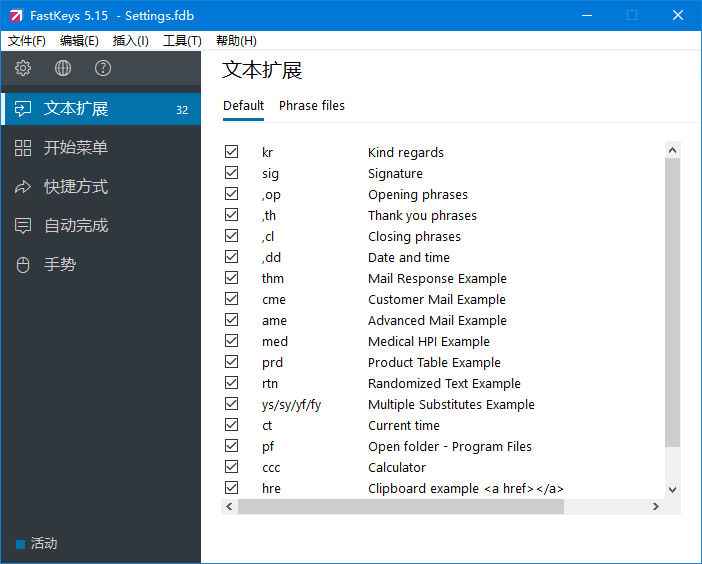Toggle the ,op Opening phrases checkbox
Image resolution: width=702 pixels, height=564 pixels.
(x=231, y=194)
